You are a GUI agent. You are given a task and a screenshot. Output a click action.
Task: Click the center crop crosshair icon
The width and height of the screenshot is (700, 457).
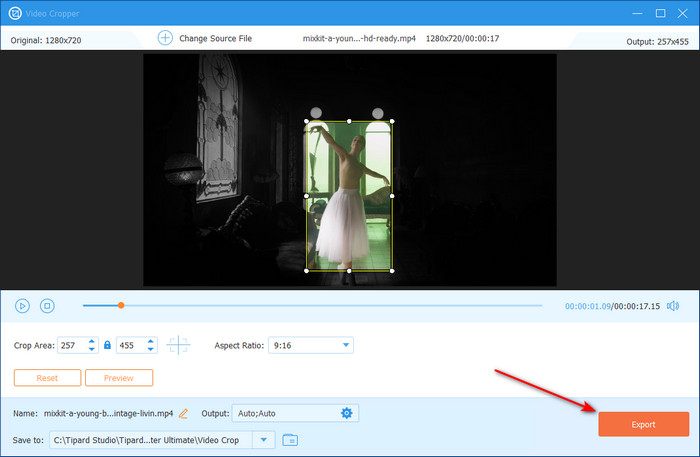point(178,345)
